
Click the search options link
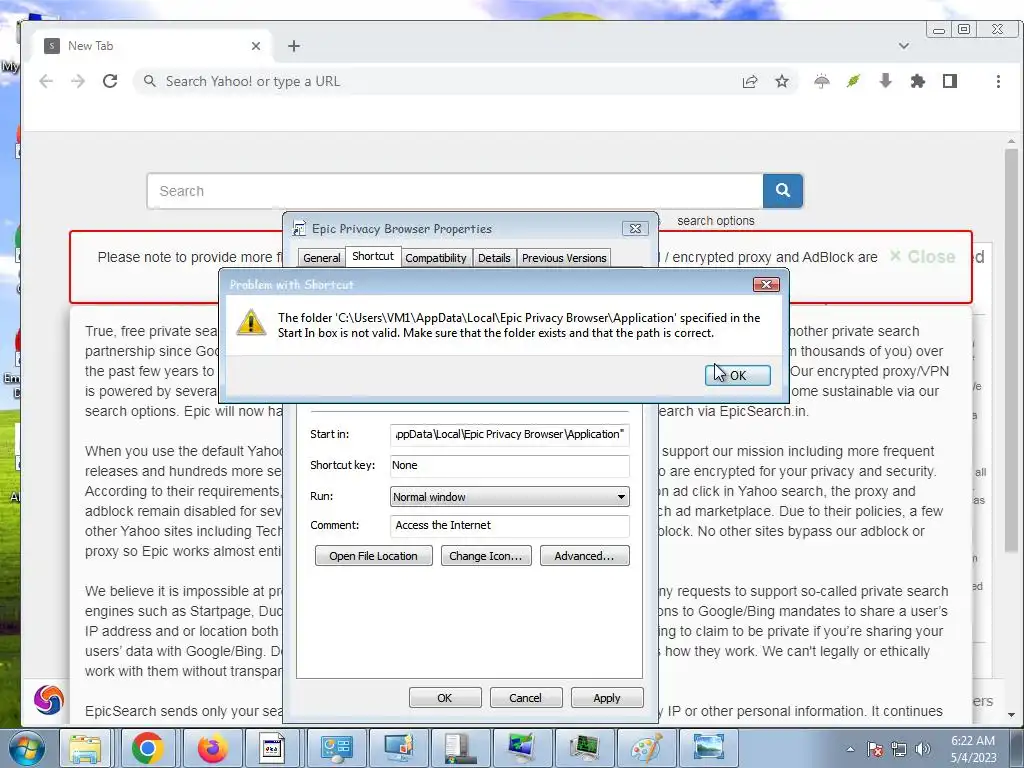click(x=716, y=221)
